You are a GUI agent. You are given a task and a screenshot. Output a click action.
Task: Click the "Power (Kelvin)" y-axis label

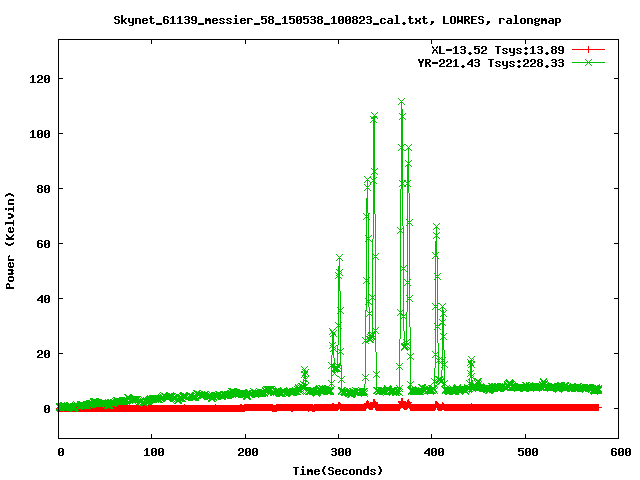(11, 240)
